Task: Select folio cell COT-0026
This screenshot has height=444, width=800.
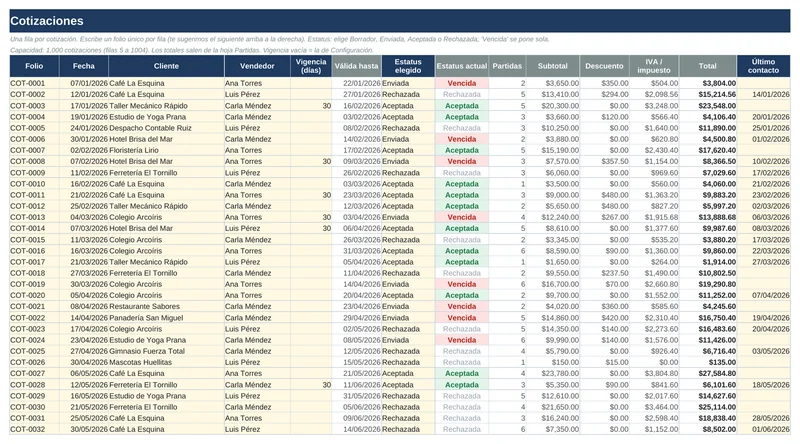Action: click(x=34, y=362)
